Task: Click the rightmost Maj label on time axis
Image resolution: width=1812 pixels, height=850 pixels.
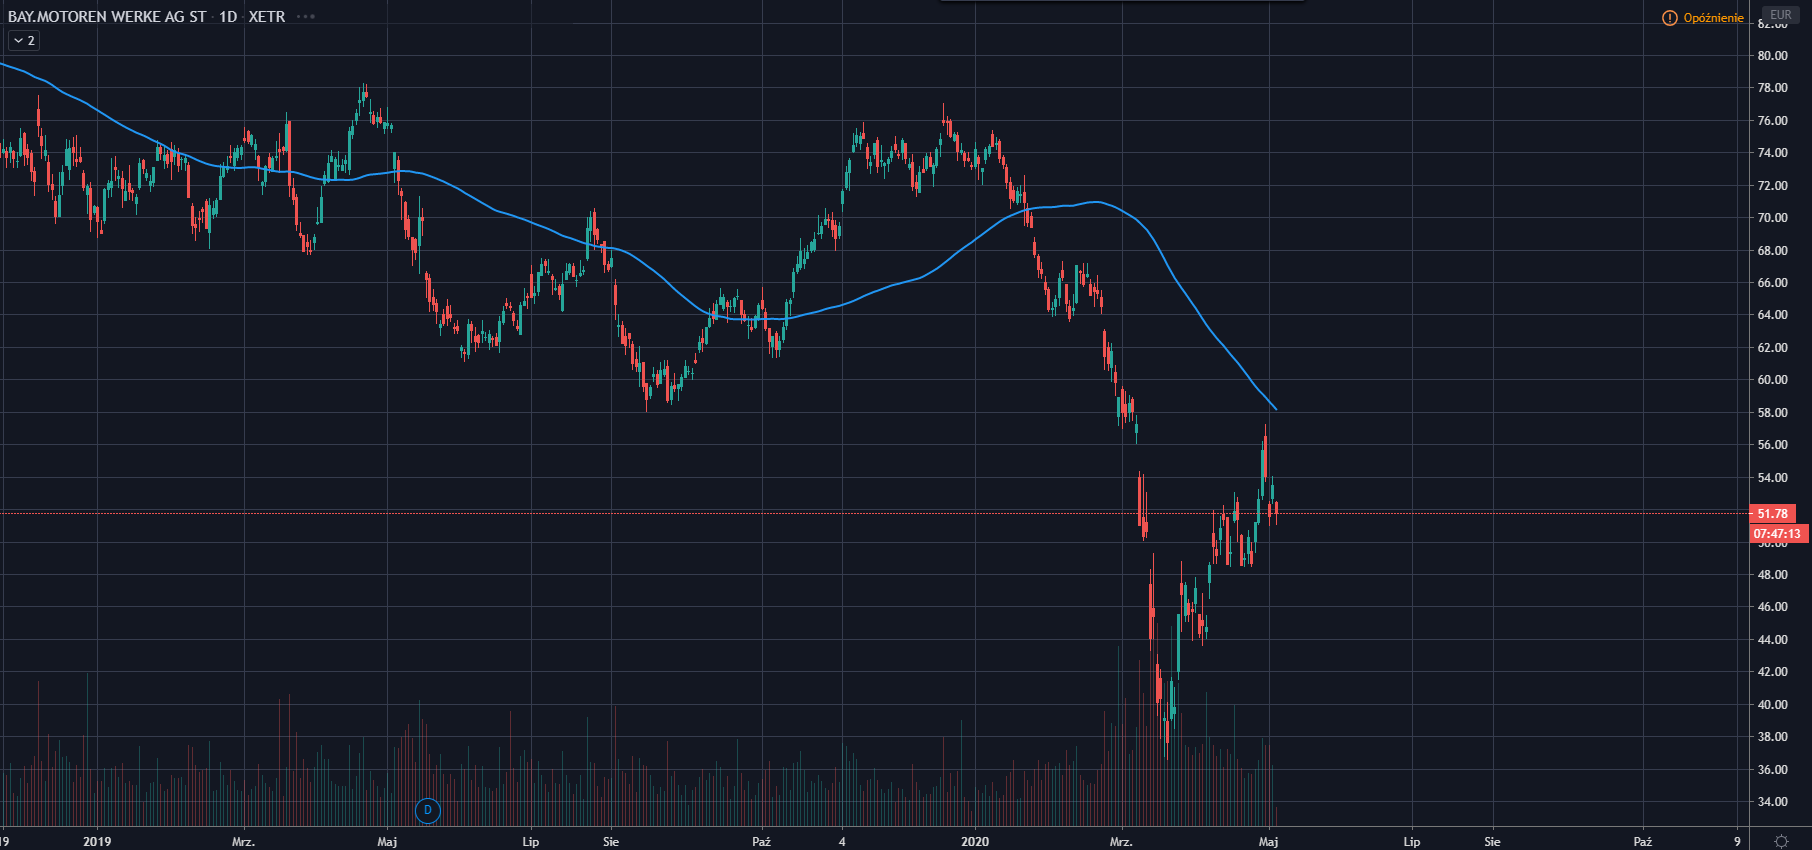Action: 1268,841
